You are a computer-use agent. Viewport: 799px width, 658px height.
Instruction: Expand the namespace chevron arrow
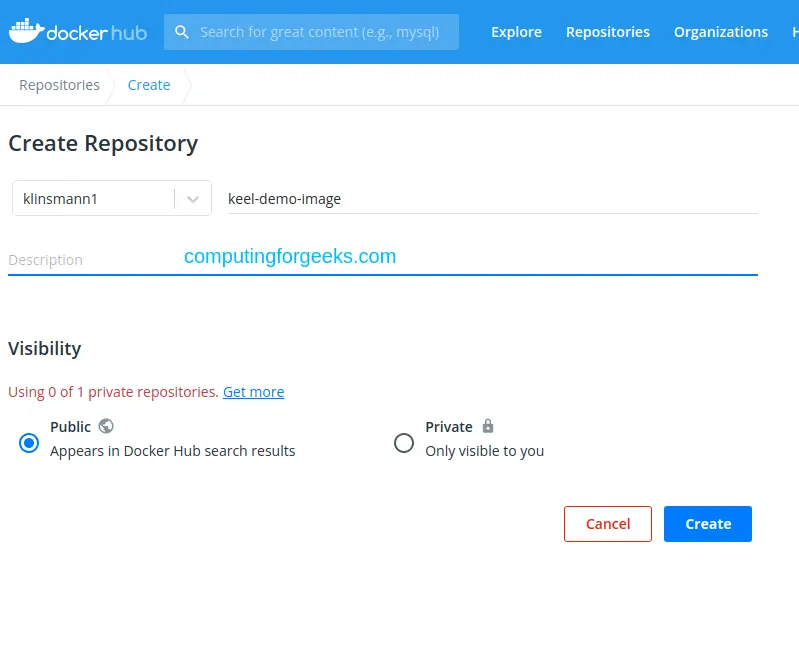click(193, 199)
